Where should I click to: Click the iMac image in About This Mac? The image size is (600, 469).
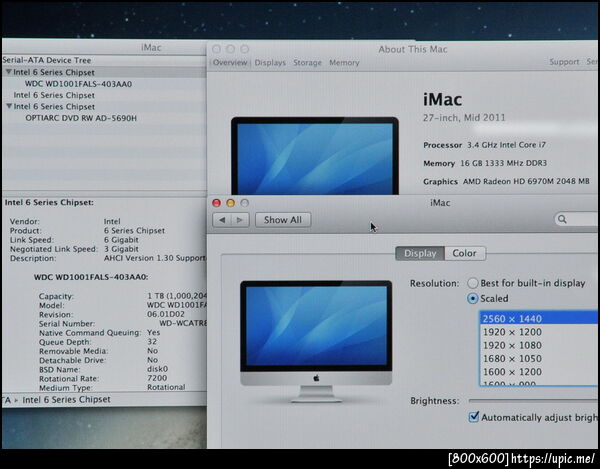tap(315, 156)
